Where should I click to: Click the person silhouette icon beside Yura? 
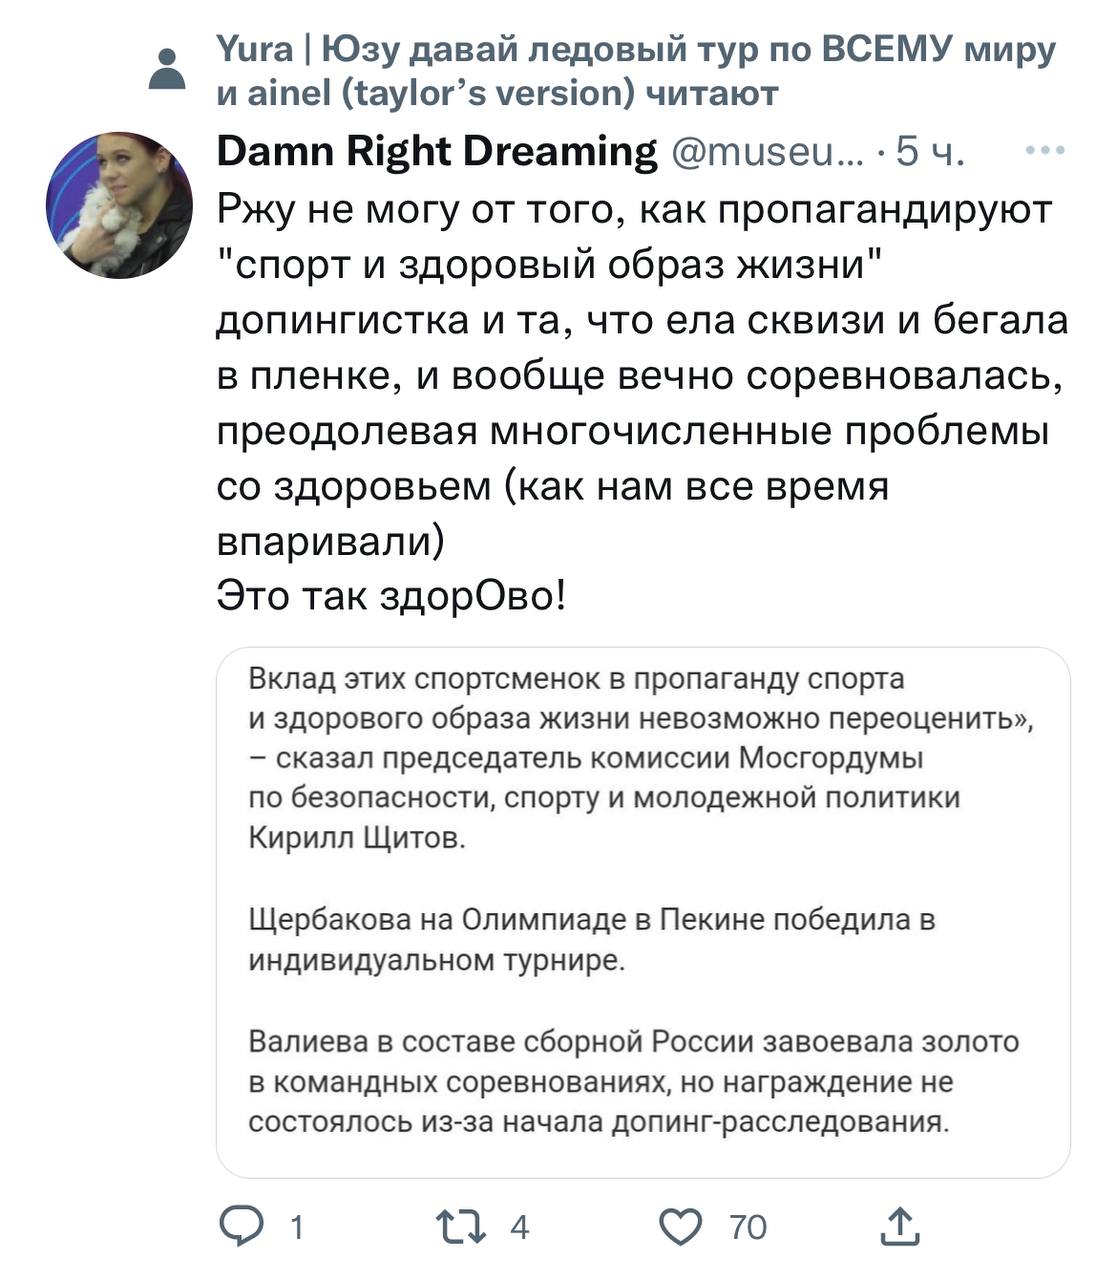tap(166, 70)
